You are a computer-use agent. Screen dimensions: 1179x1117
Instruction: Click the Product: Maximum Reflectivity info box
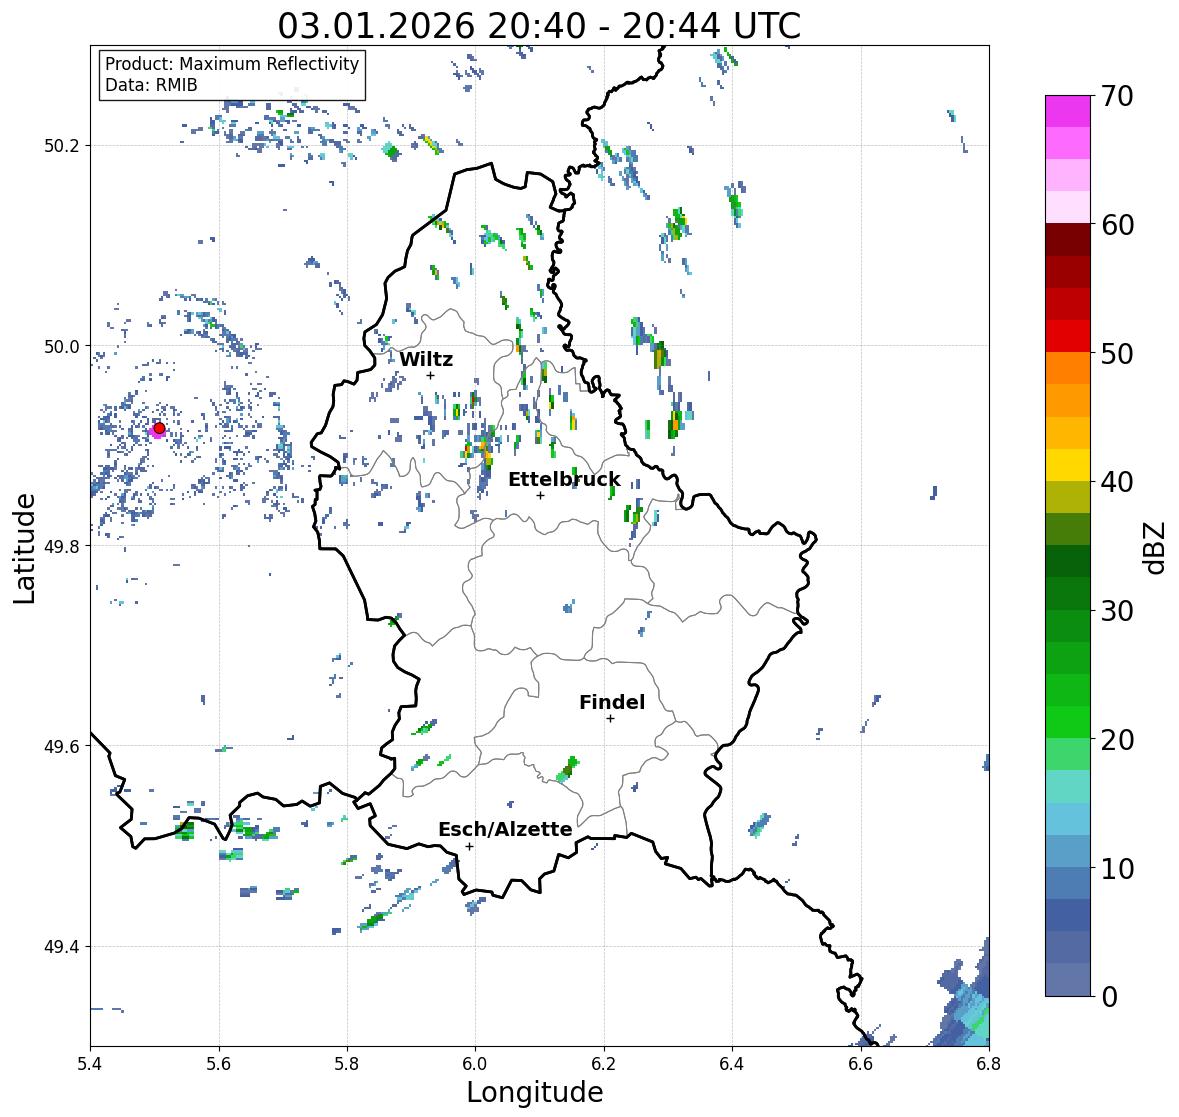point(232,74)
